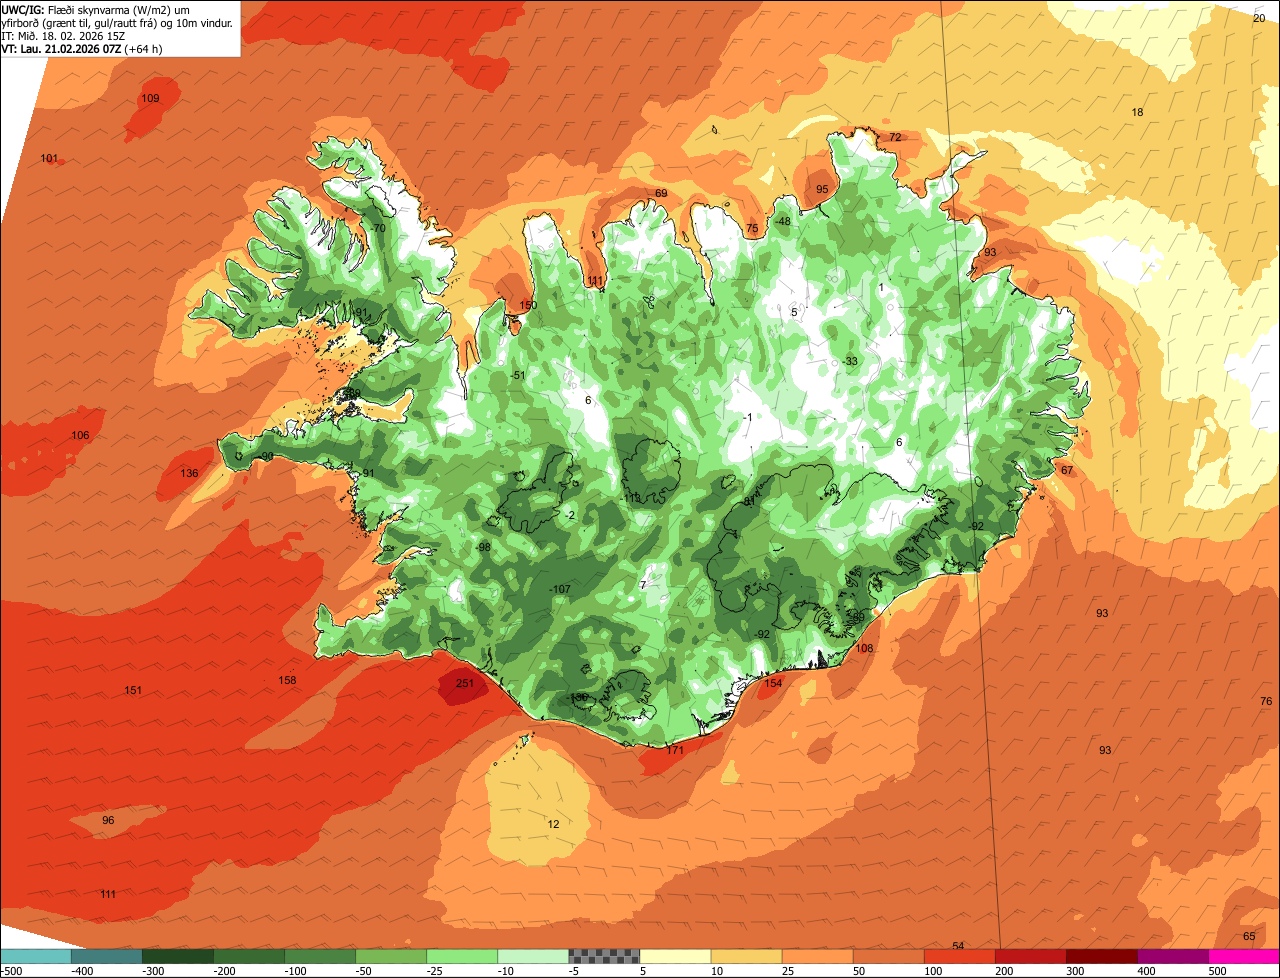Image resolution: width=1280 pixels, height=978 pixels.
Task: Click the map value 101
Action: [49, 158]
